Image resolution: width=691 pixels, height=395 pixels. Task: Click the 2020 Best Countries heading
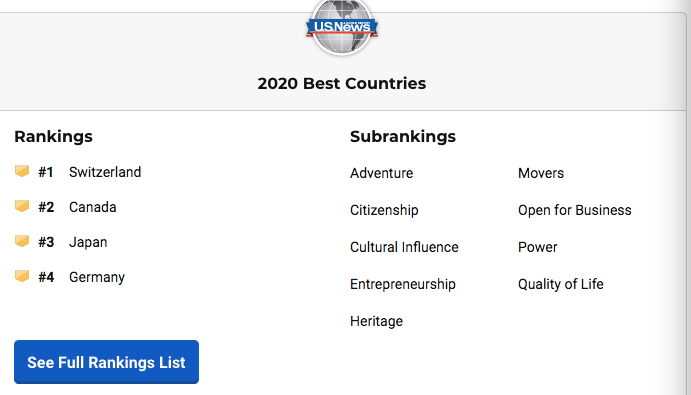pos(342,83)
